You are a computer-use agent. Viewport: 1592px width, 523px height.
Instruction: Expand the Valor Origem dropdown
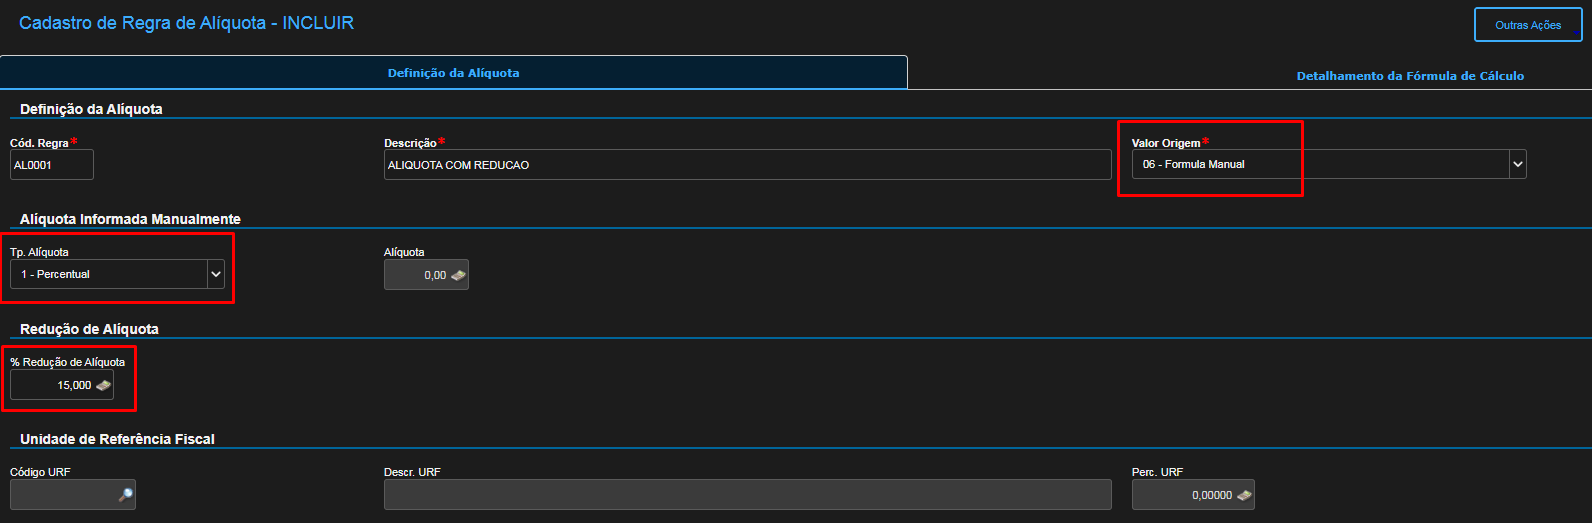click(1517, 164)
